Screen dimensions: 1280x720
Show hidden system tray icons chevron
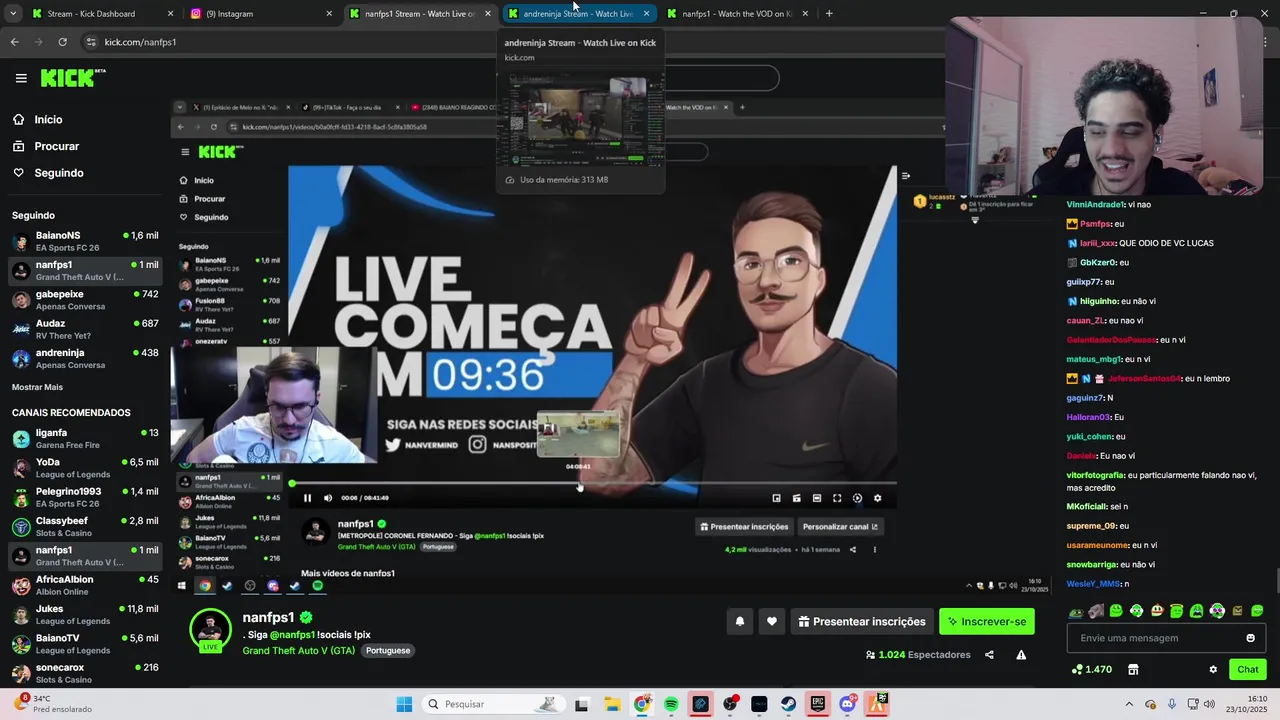tap(1129, 704)
